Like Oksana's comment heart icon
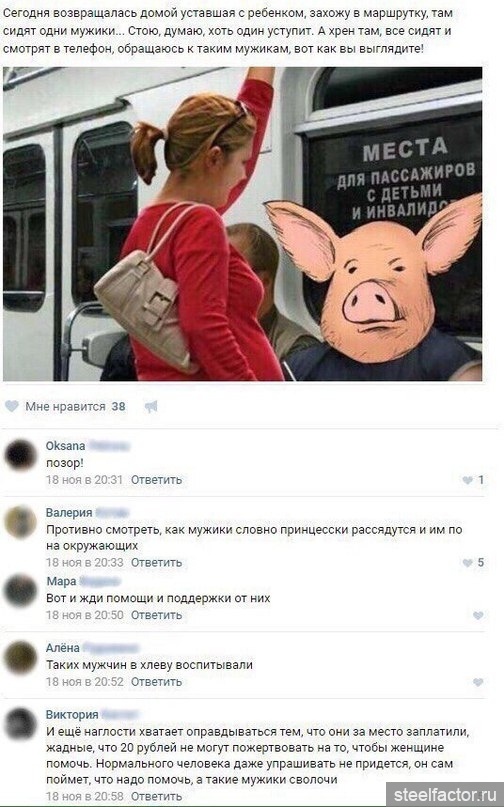 (467, 480)
